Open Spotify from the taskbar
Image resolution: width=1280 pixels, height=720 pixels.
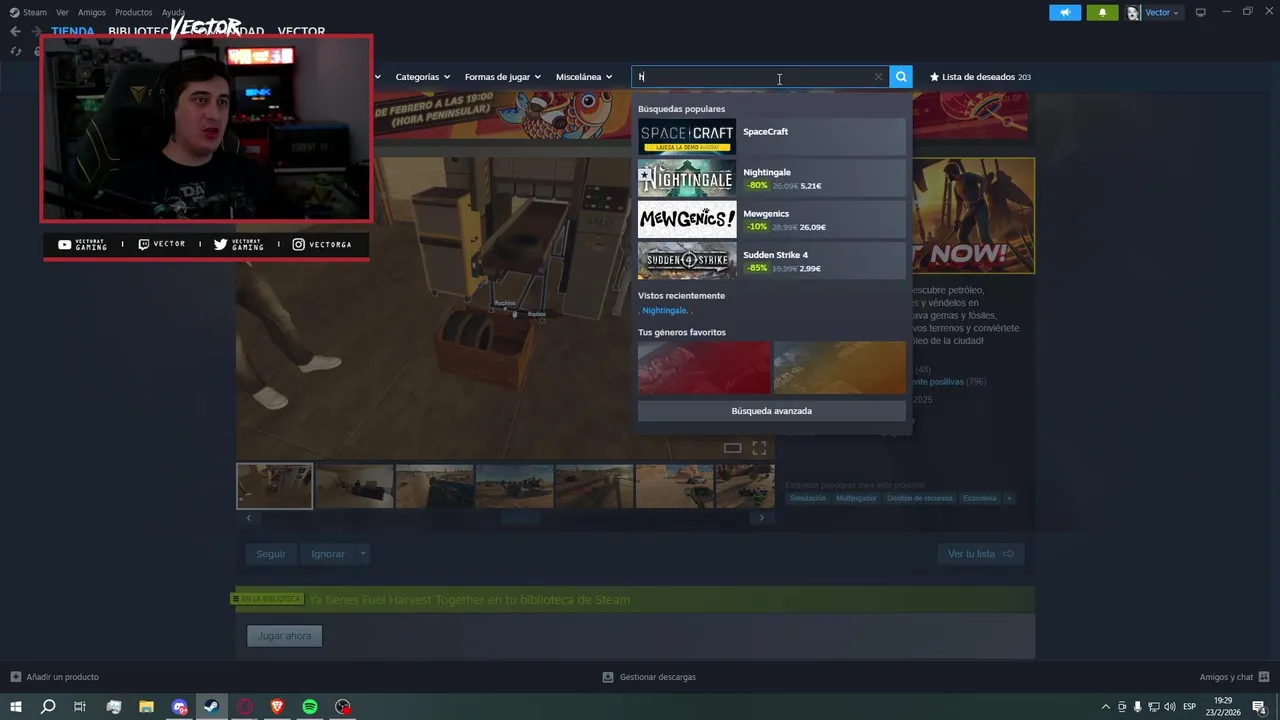[x=310, y=707]
